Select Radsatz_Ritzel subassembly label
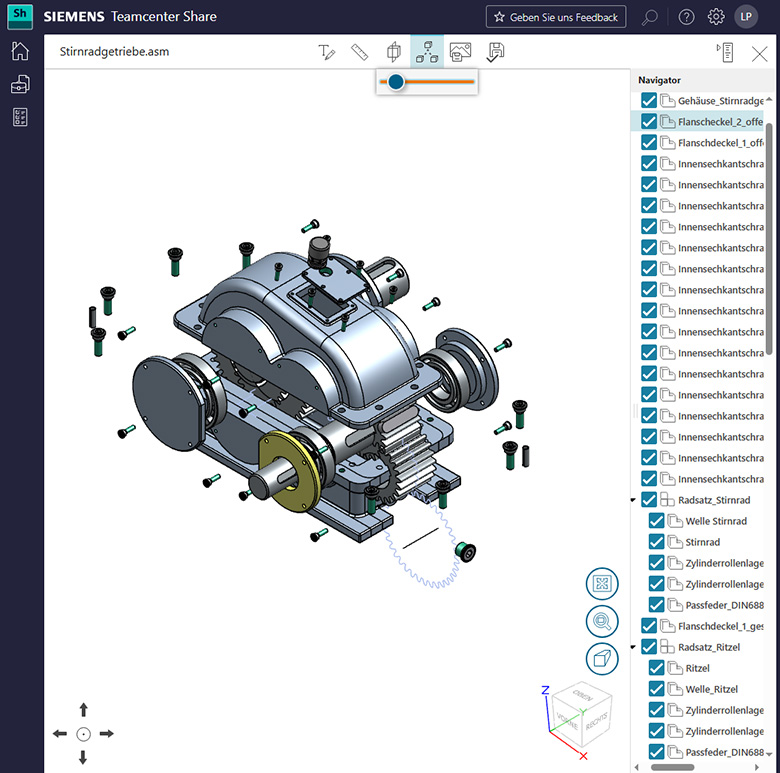 (x=709, y=648)
